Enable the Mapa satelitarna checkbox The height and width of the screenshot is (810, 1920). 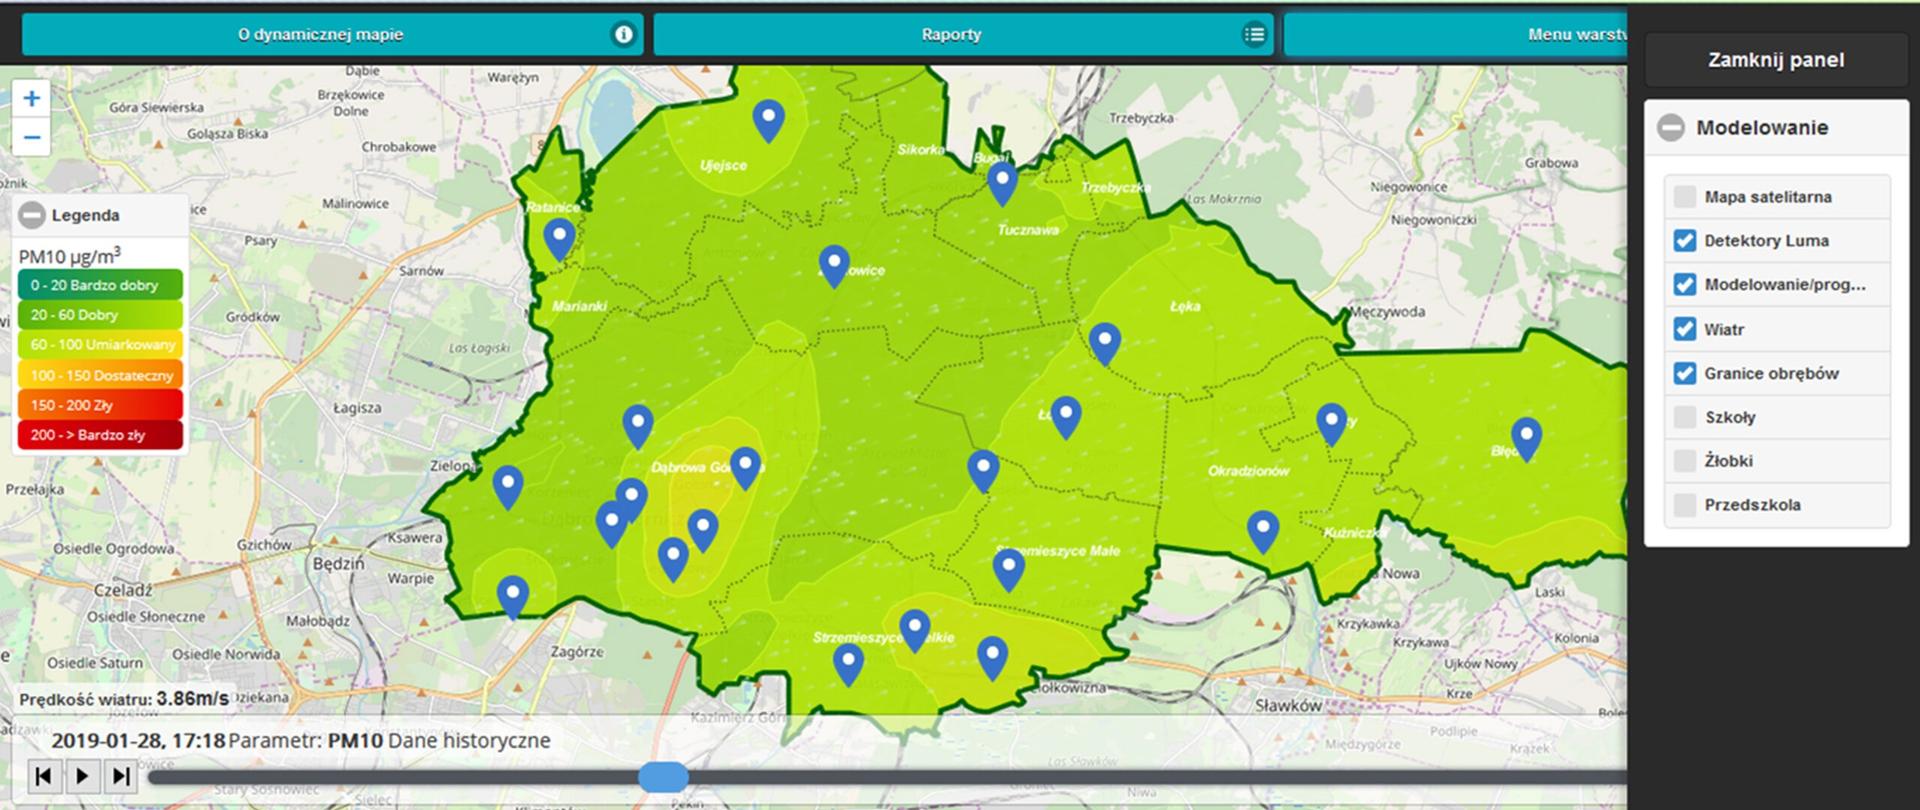[x=1685, y=197]
